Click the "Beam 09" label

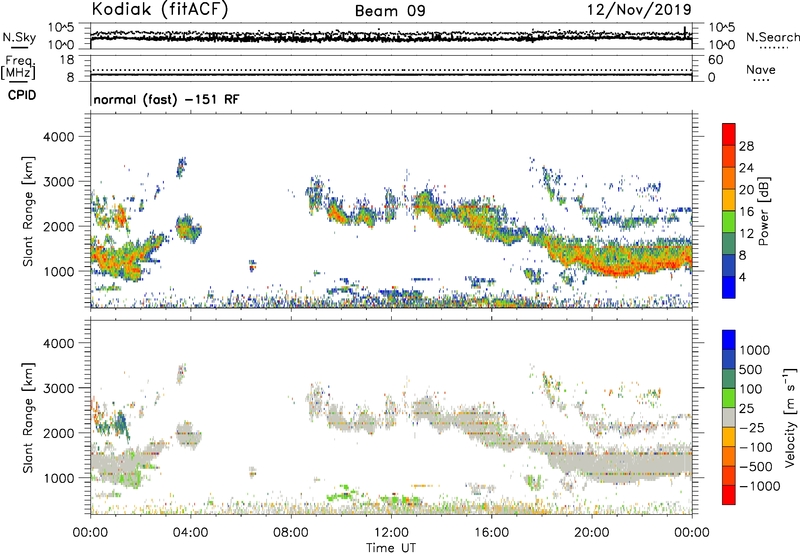(x=390, y=11)
